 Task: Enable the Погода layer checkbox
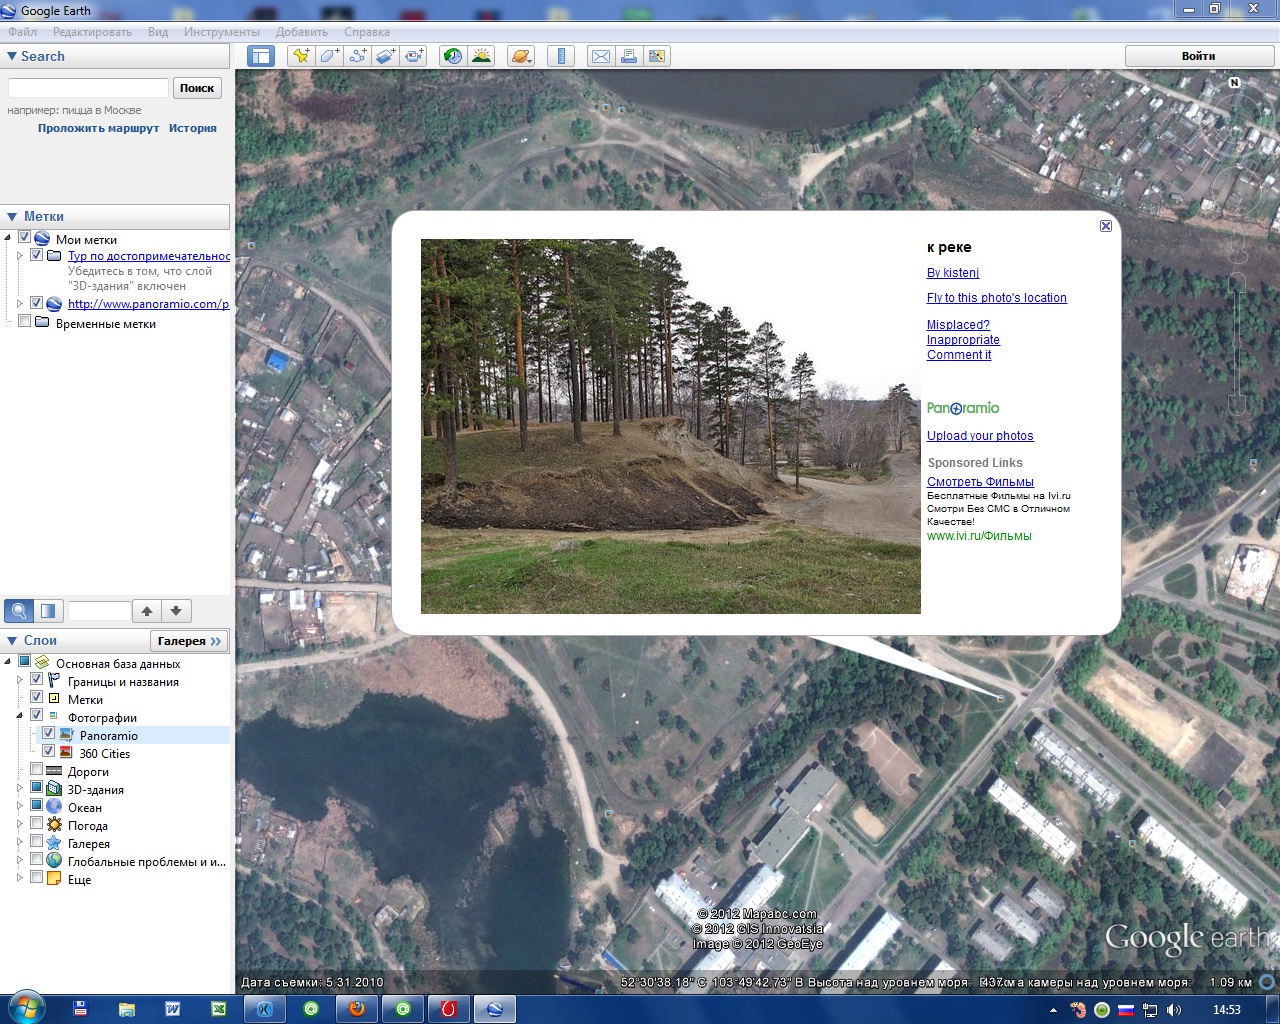[37, 824]
